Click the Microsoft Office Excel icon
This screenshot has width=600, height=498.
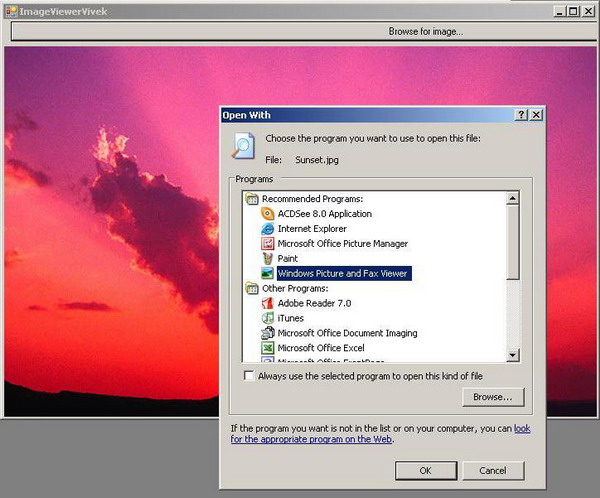(x=267, y=348)
